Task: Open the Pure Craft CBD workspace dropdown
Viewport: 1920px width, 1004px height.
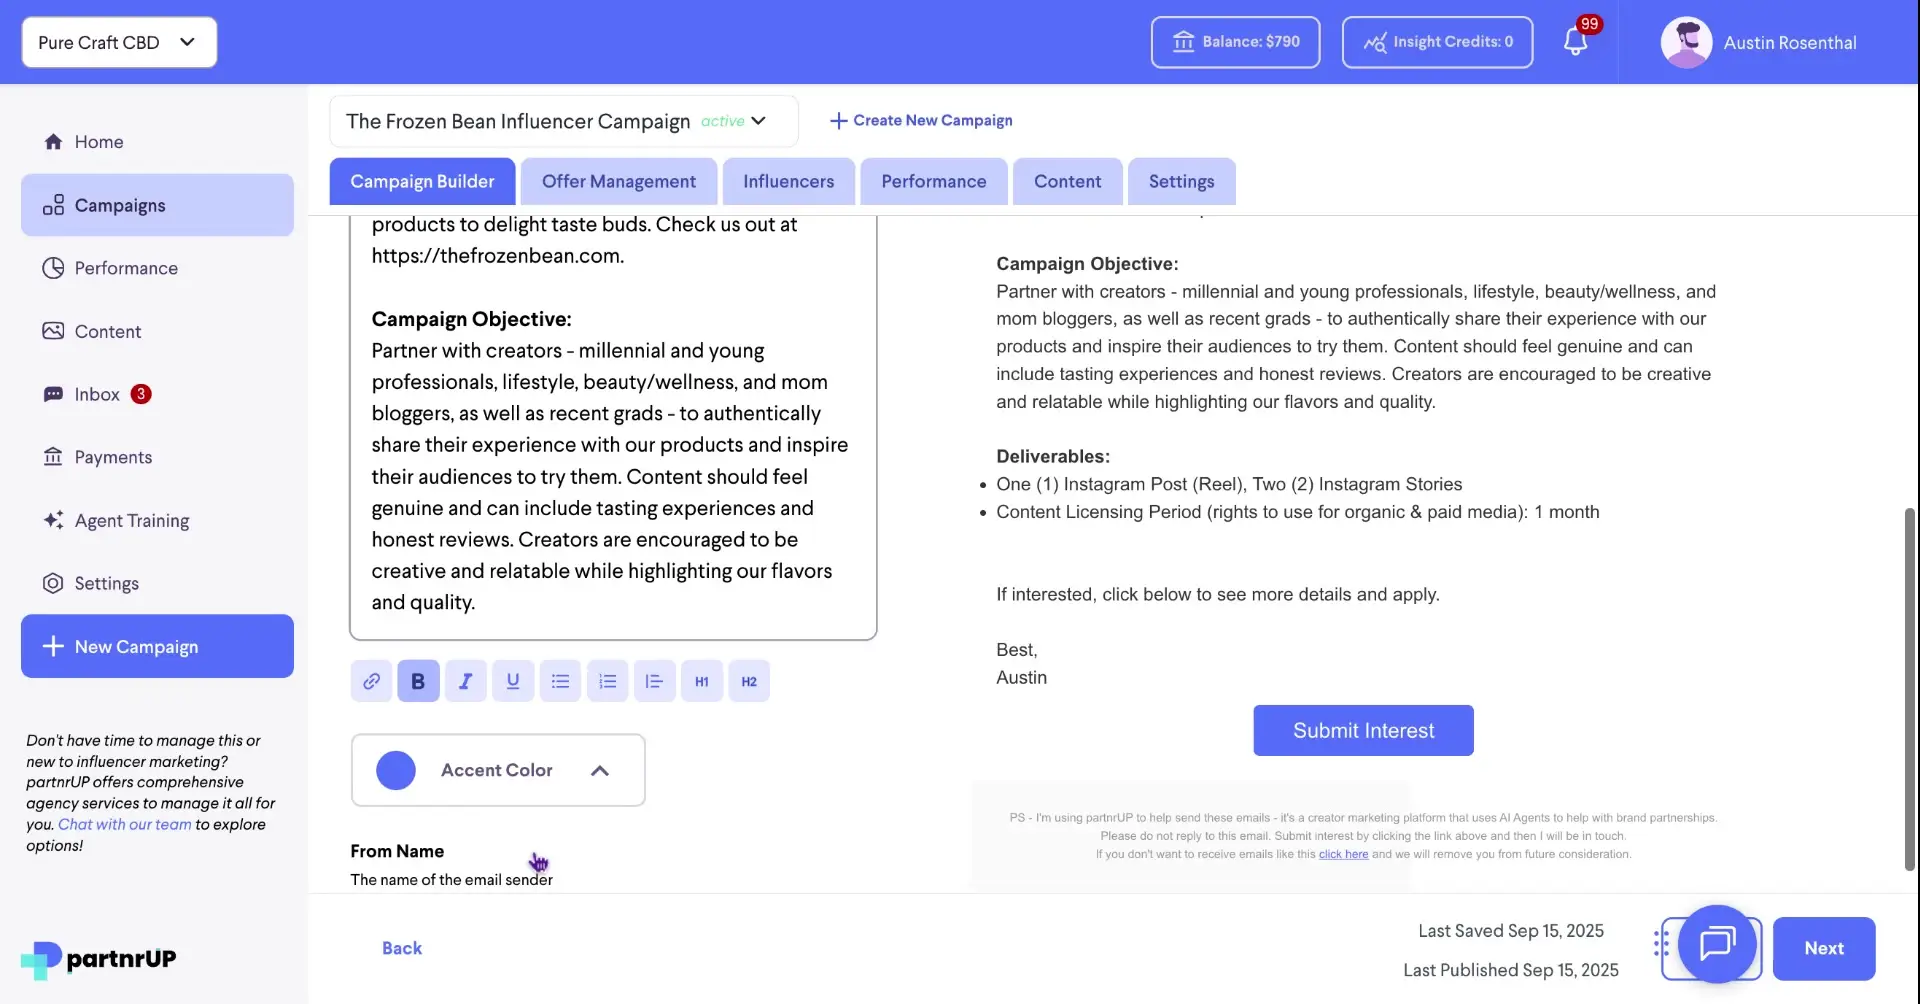Action: [x=118, y=42]
